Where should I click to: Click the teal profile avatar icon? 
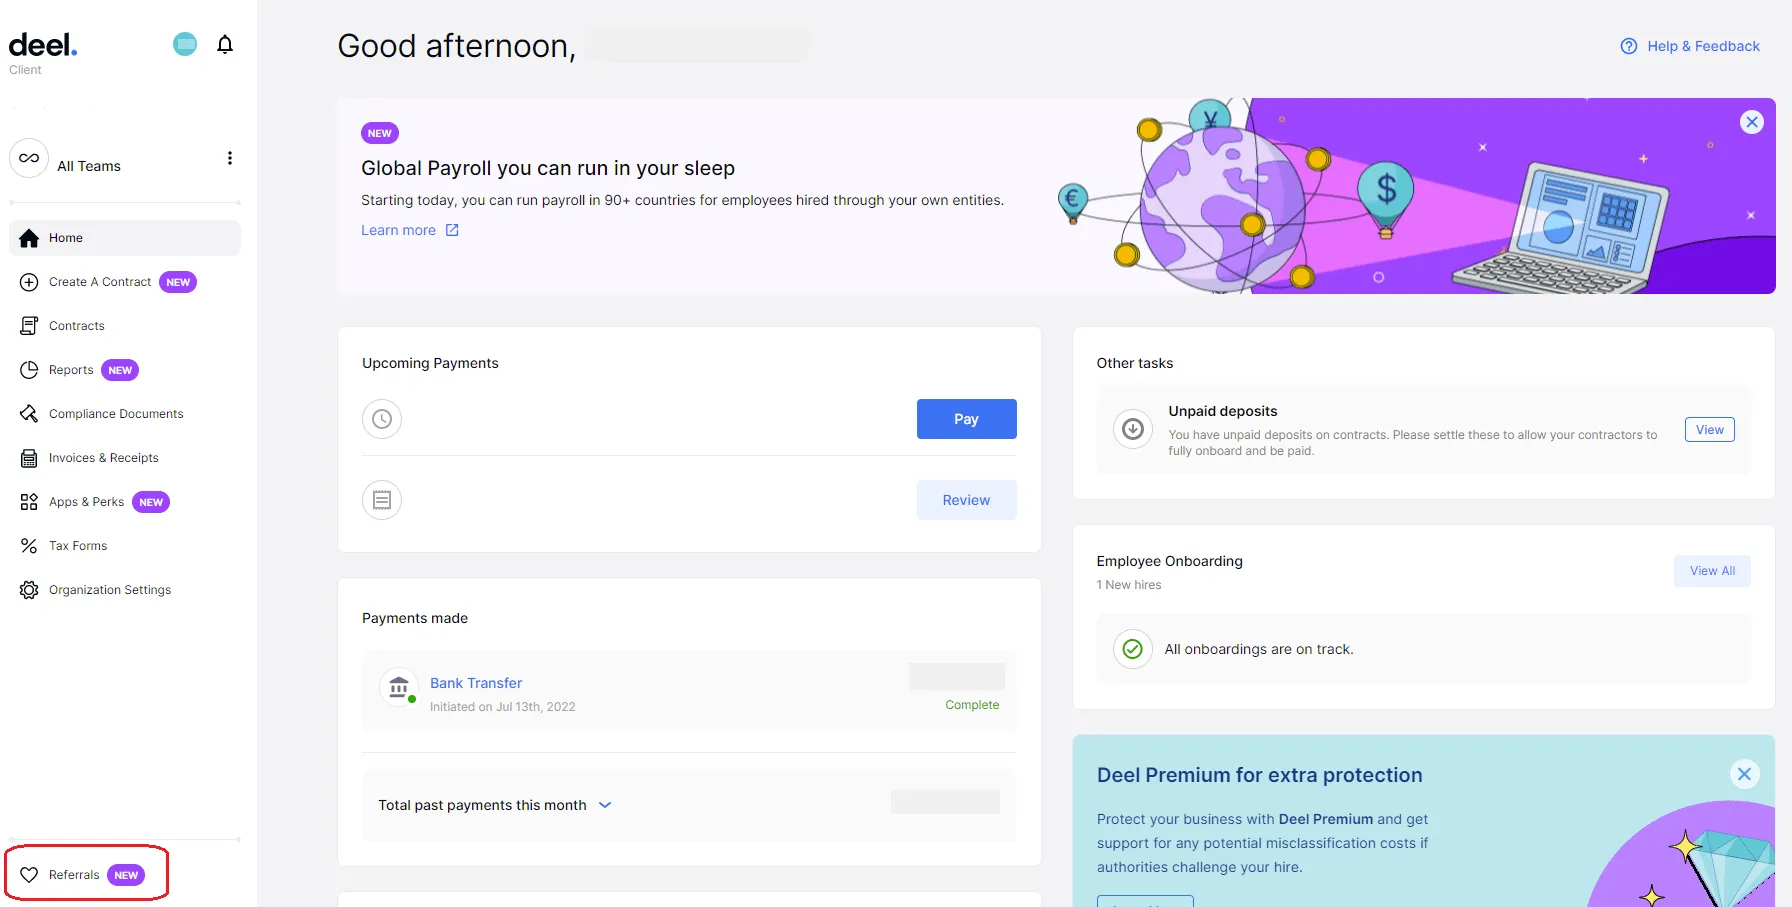[x=185, y=44]
